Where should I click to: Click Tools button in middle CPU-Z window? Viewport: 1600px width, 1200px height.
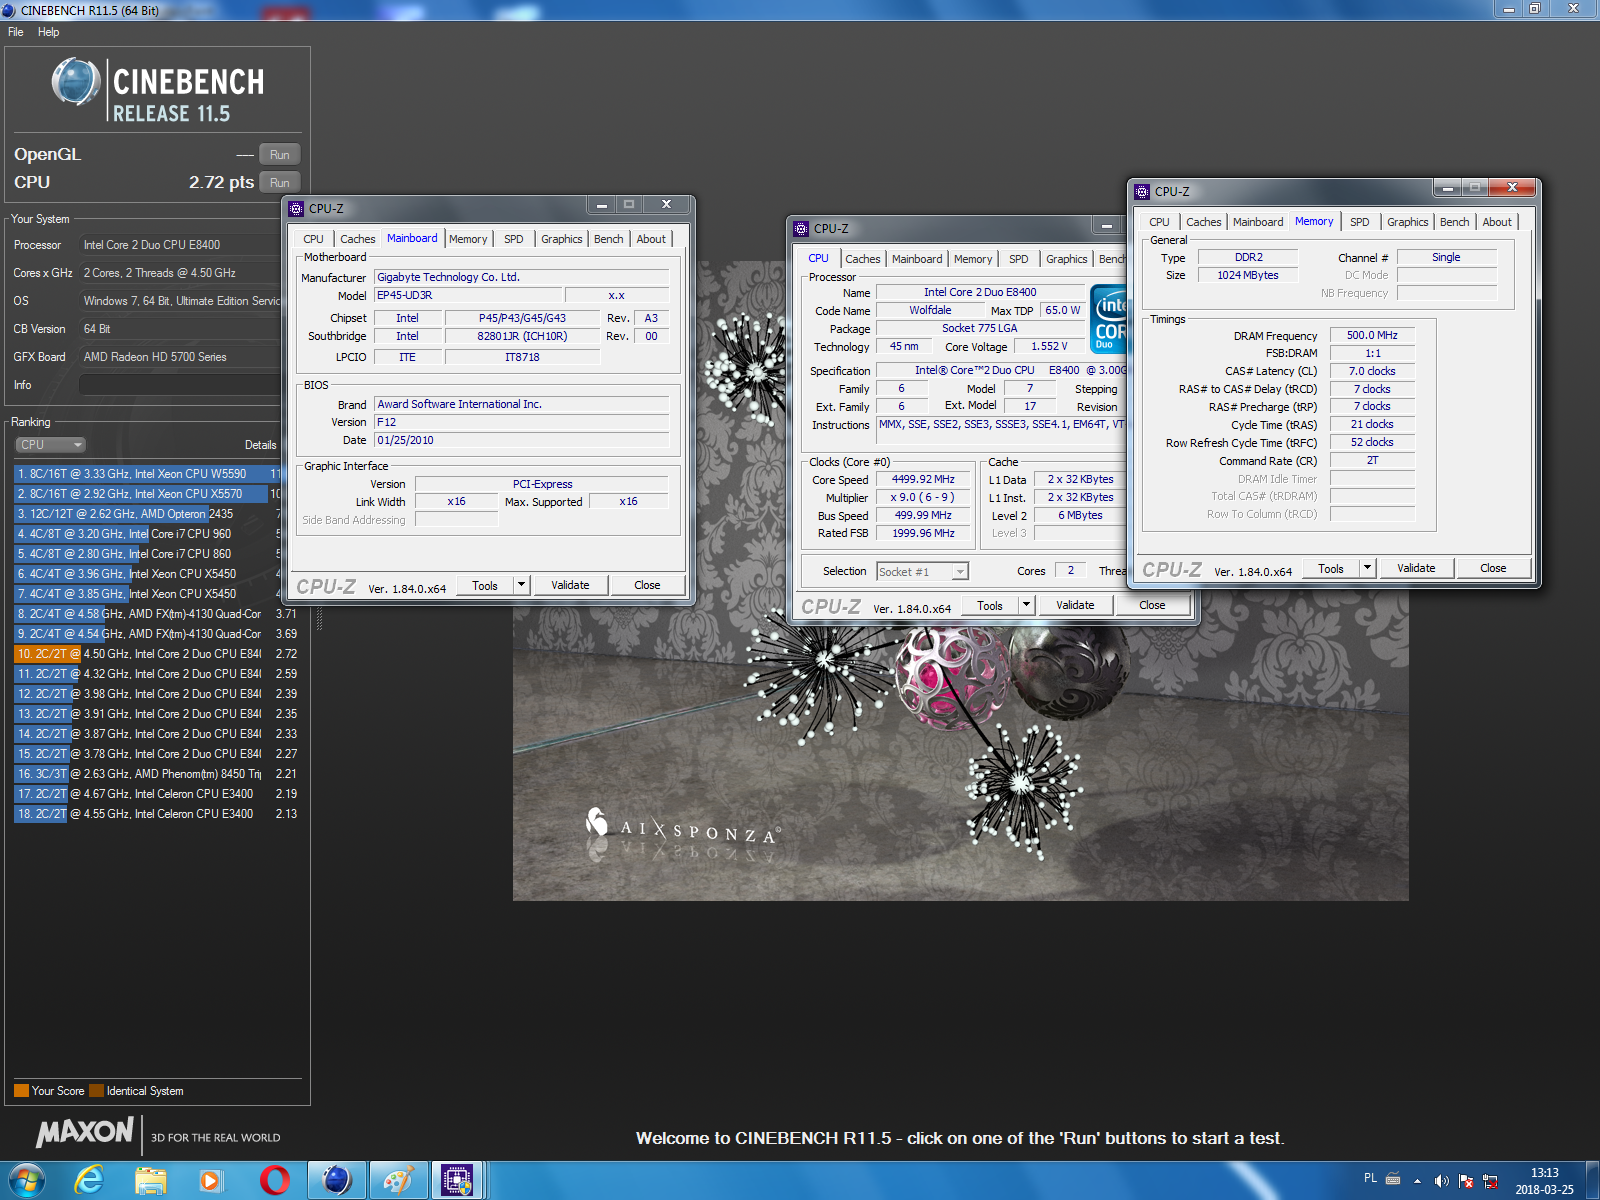pyautogui.click(x=990, y=606)
